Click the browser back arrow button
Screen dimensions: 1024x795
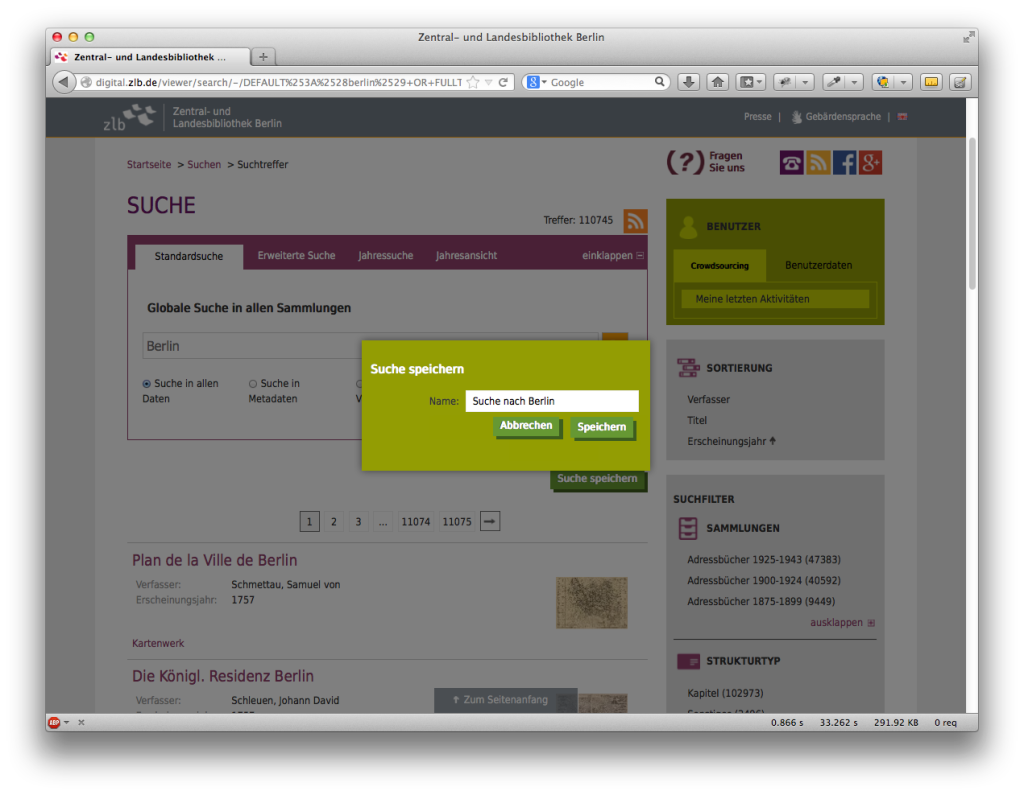[x=63, y=82]
